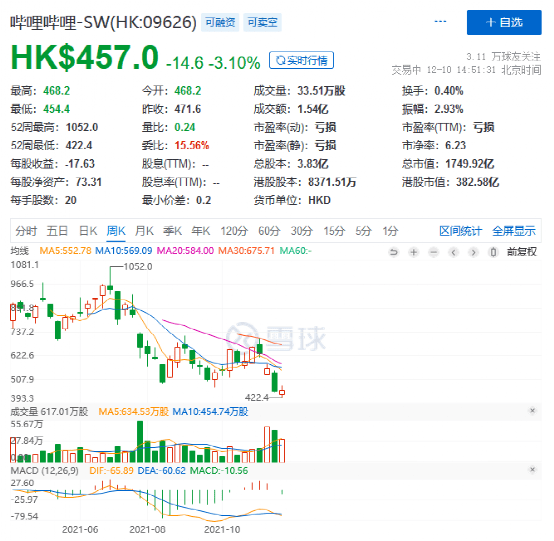Select the 1分 interval tab
Screen dimensions: 554x541
point(390,231)
